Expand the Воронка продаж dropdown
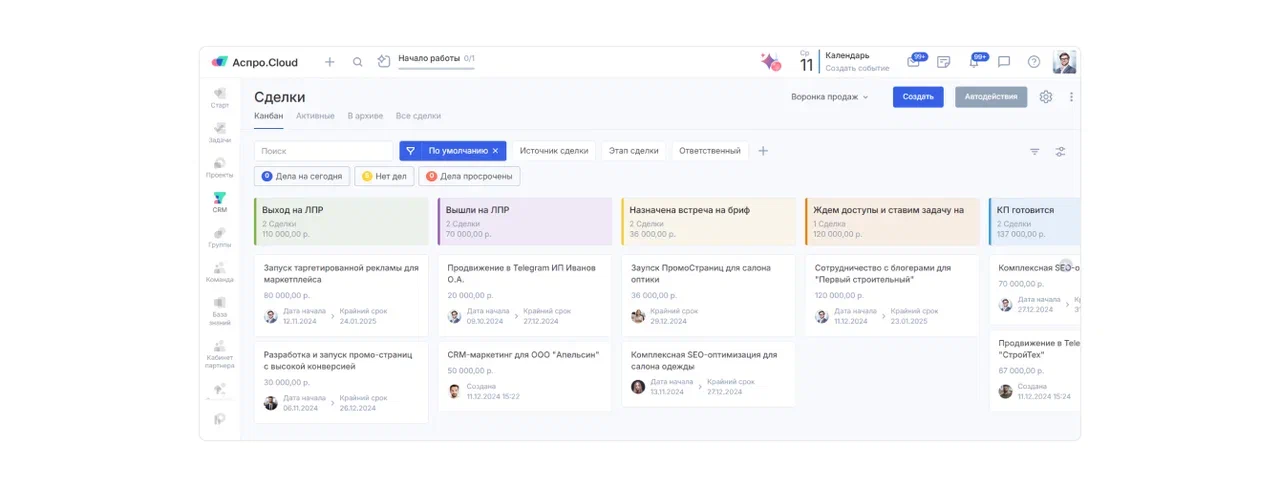The width and height of the screenshot is (1280, 487). pos(830,97)
